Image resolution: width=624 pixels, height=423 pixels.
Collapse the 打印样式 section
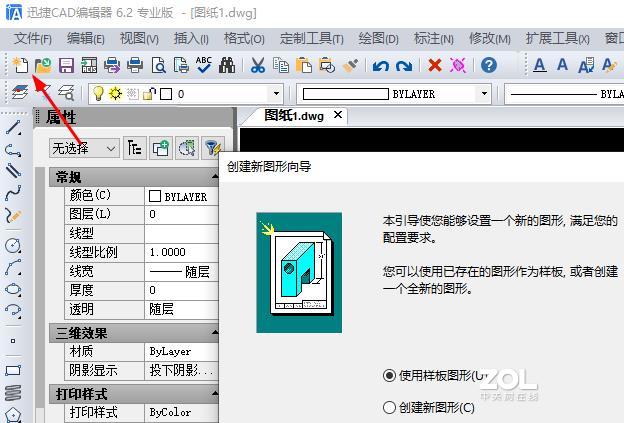[215, 394]
